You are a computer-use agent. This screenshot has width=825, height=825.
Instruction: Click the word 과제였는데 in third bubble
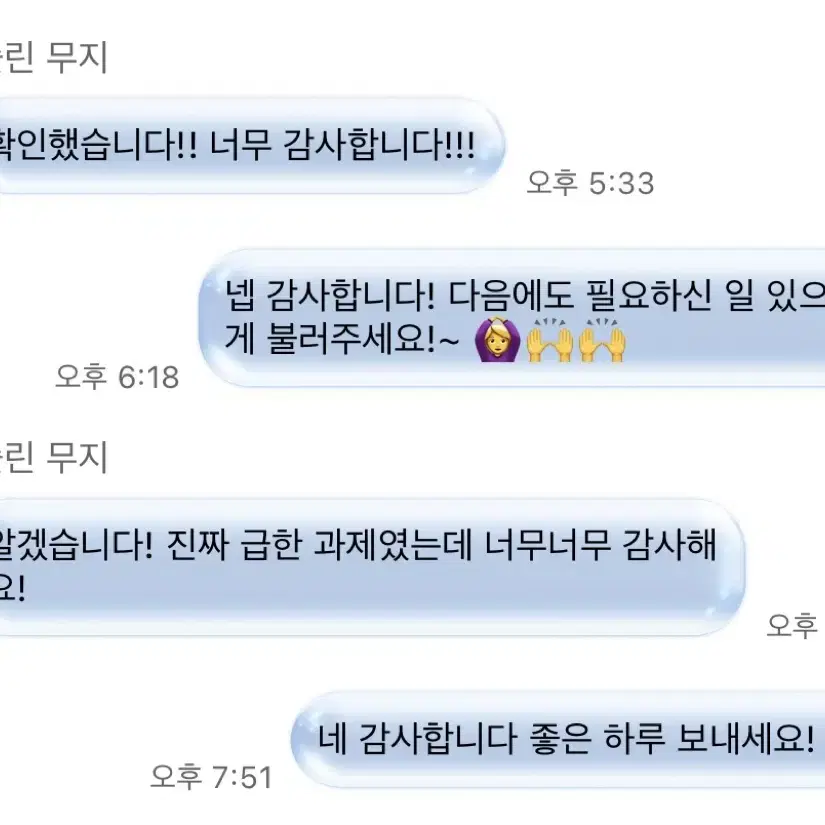[393, 546]
